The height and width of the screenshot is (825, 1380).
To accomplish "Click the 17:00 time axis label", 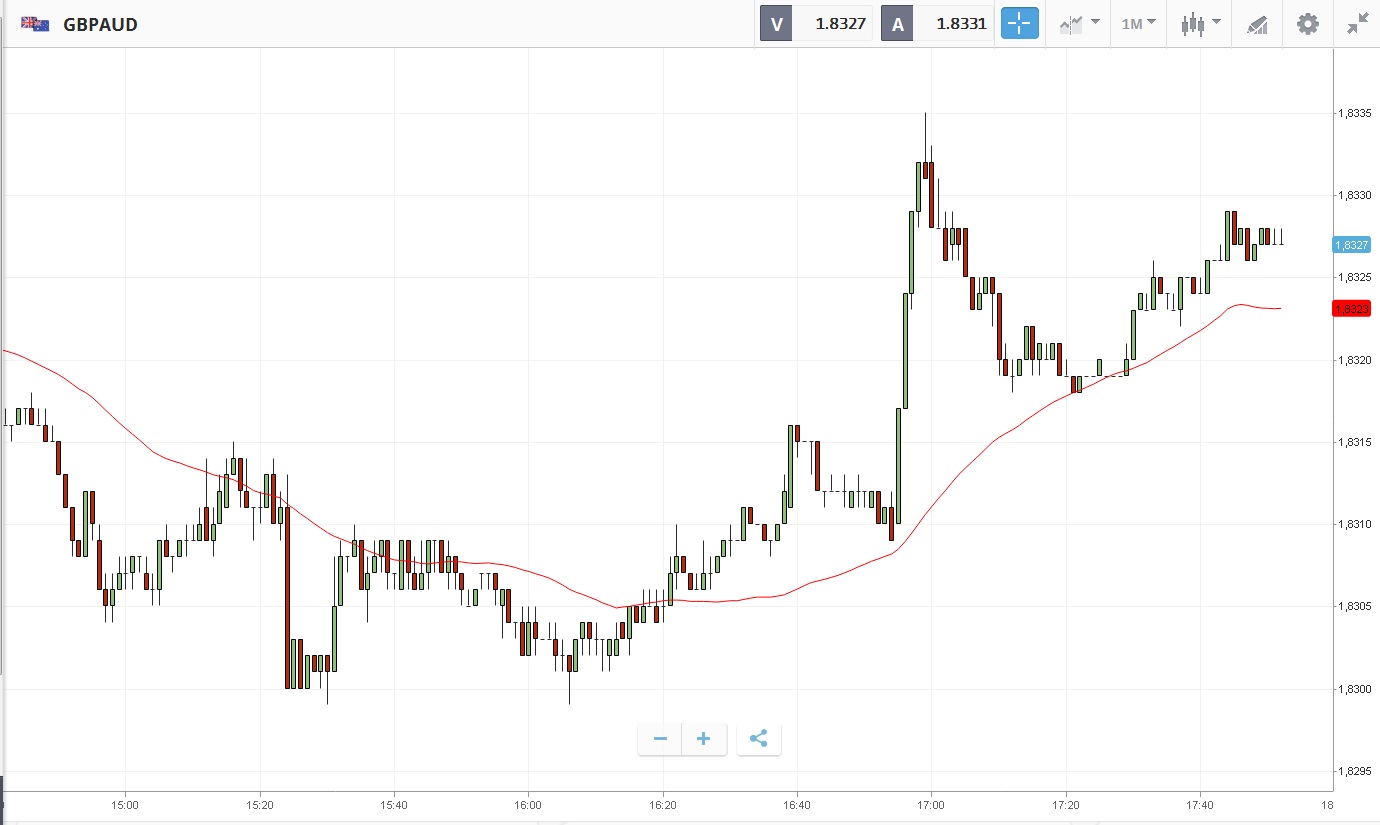I will pos(931,805).
